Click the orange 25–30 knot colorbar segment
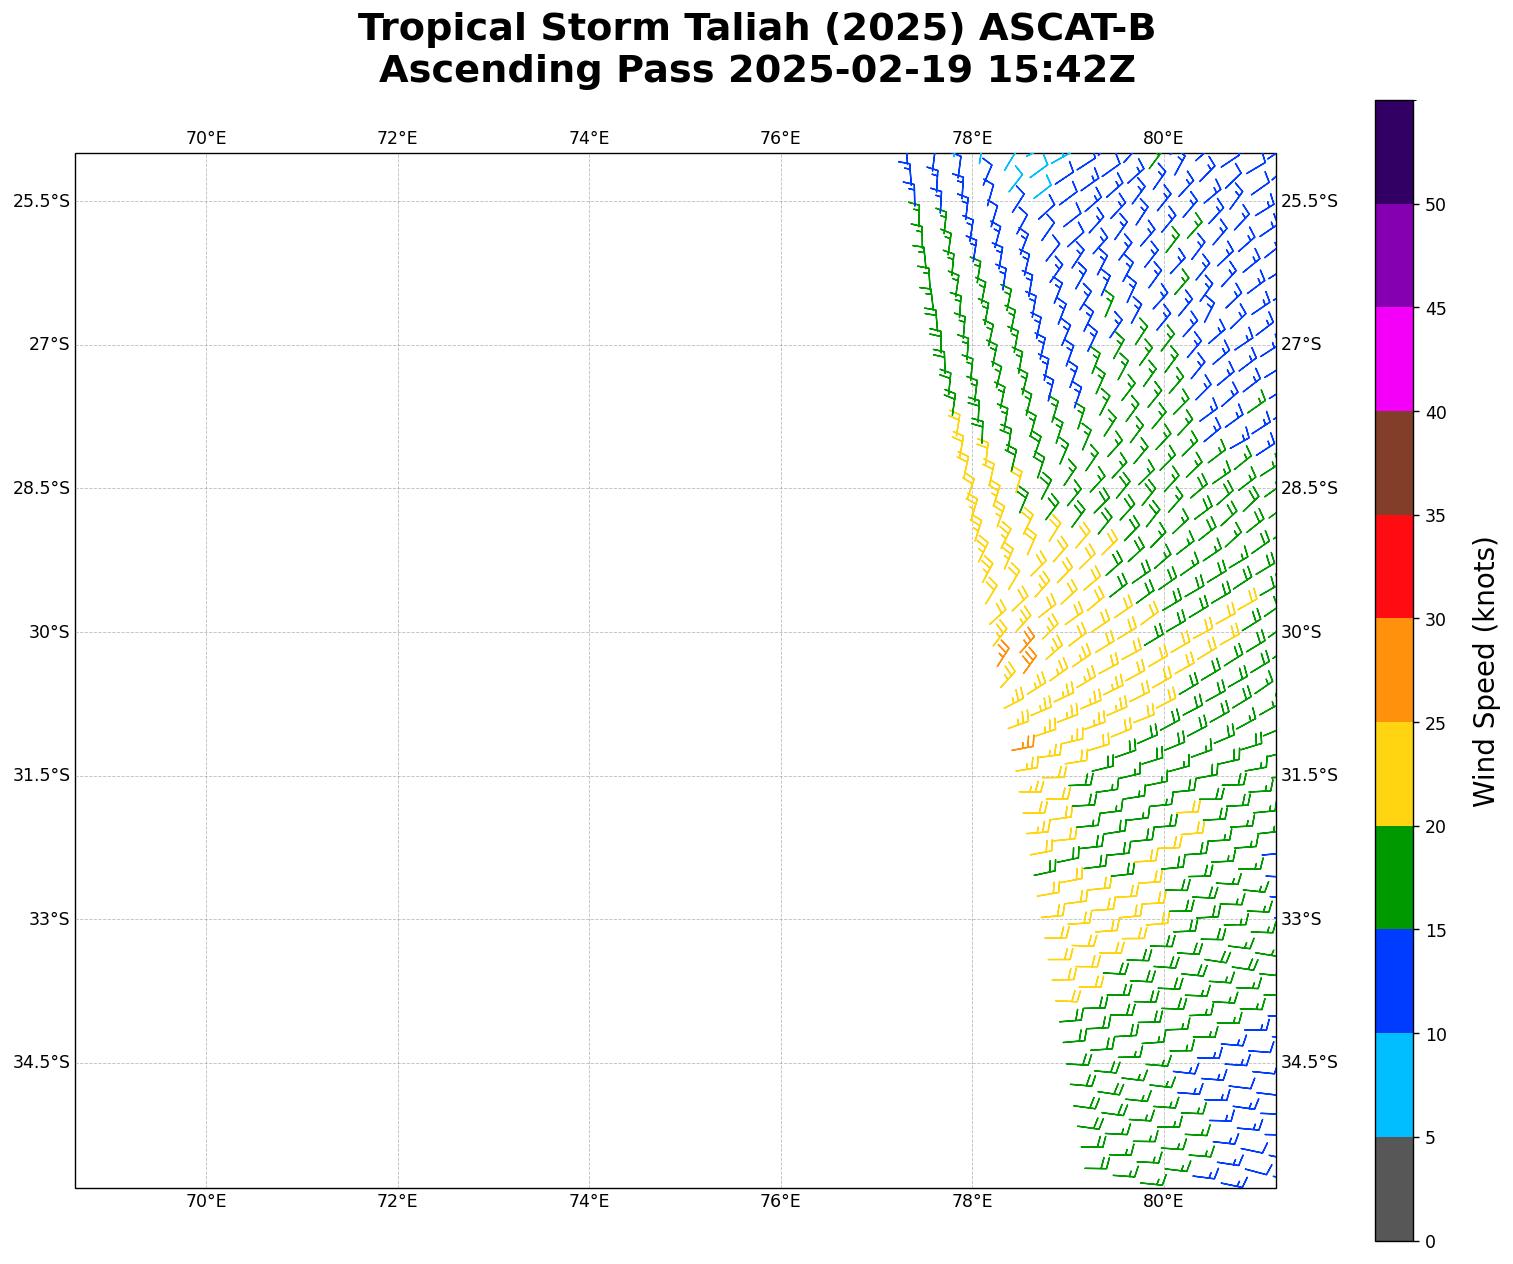This screenshot has height=1264, width=1513. click(x=1394, y=670)
